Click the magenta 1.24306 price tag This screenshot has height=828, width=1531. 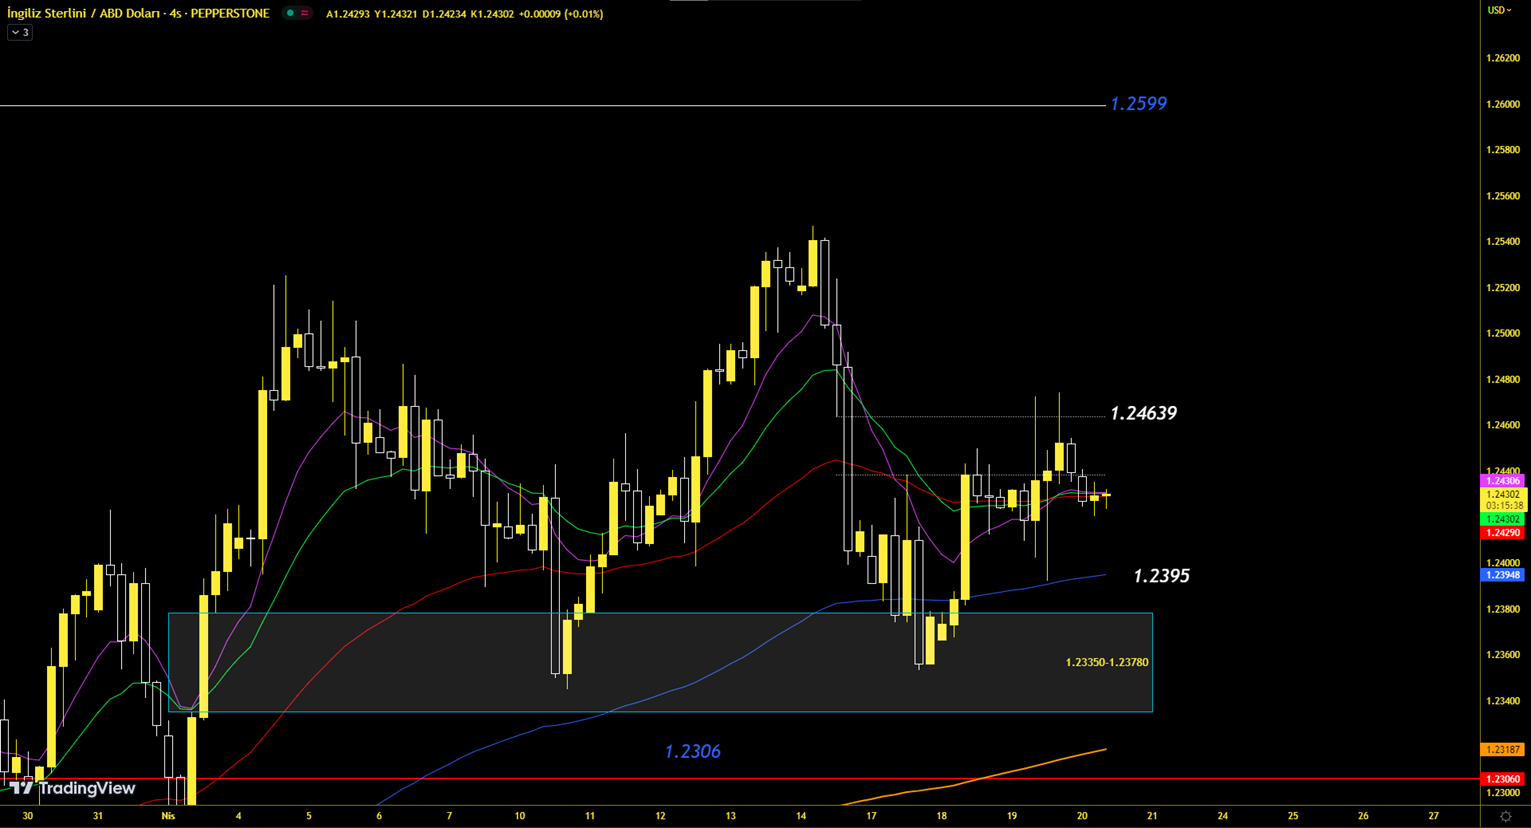[x=1502, y=481]
